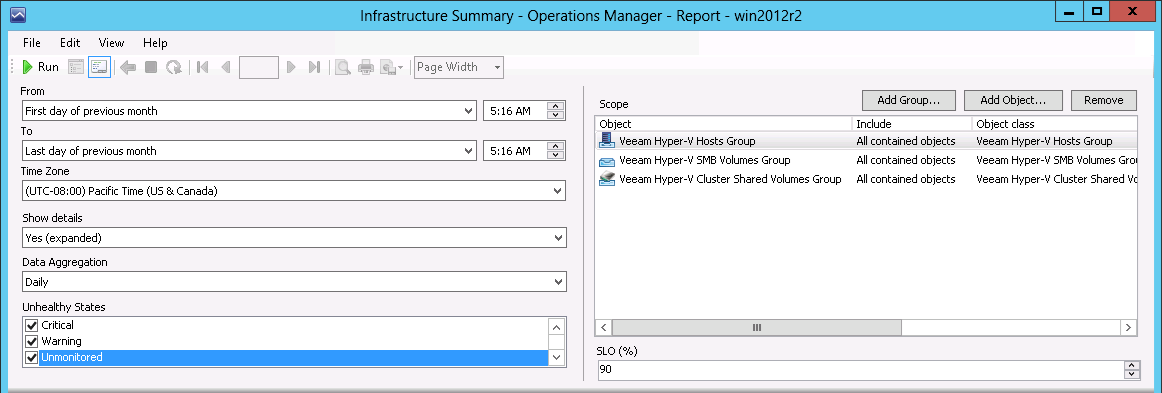Open the View menu
The image size is (1162, 393).
coord(111,43)
